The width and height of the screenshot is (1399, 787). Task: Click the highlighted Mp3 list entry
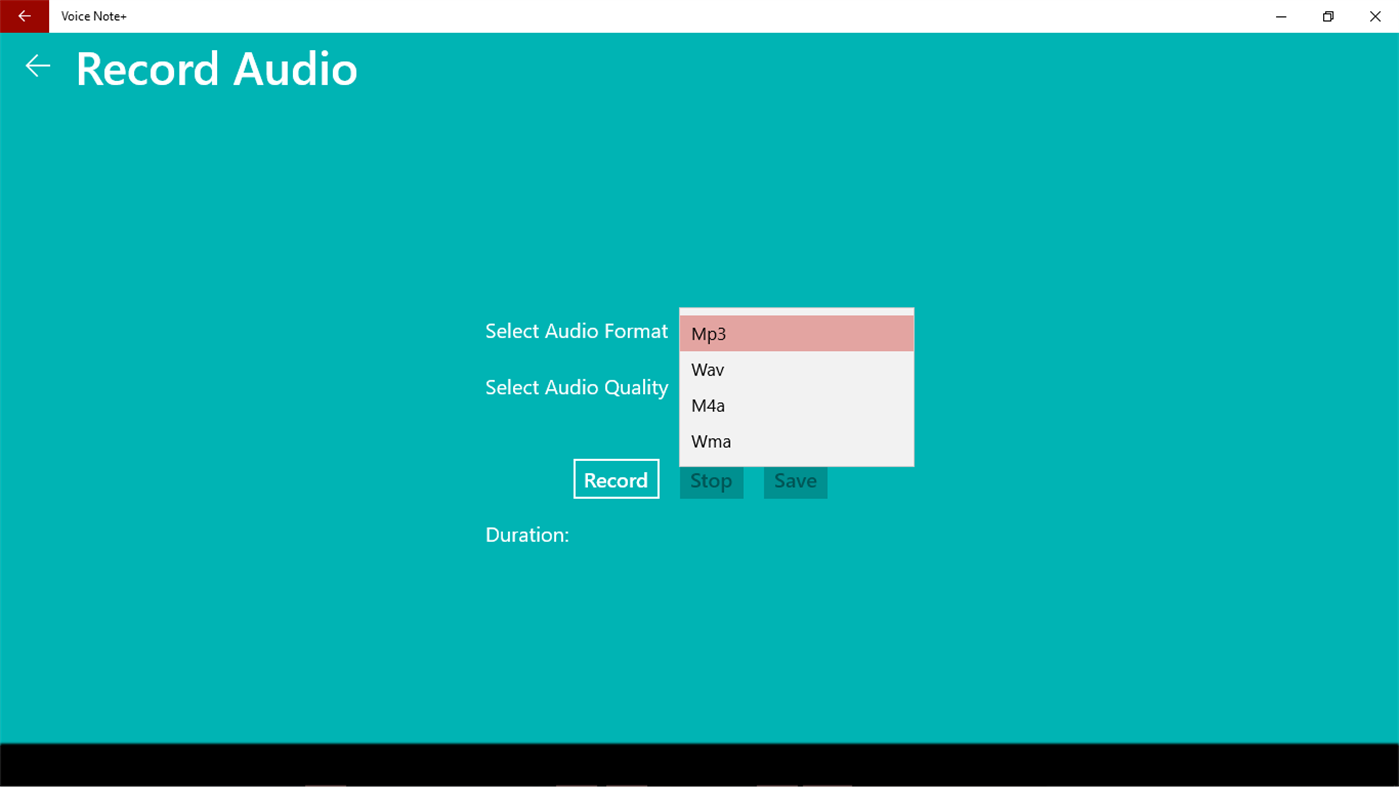pos(796,333)
